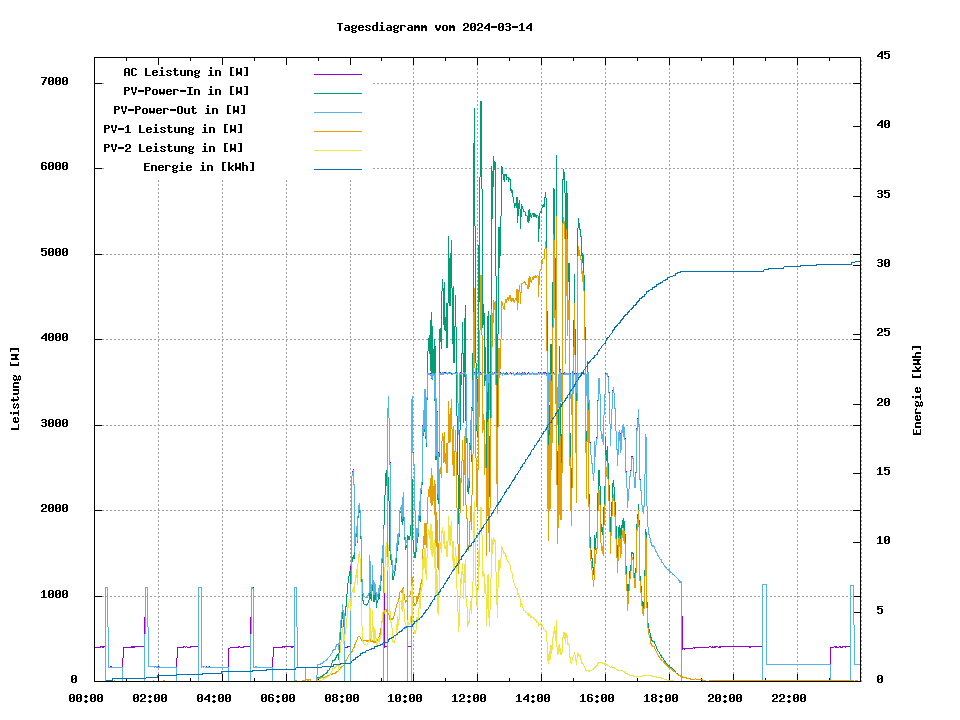Click the right axis title Energie [kWh]

pyautogui.click(x=918, y=390)
